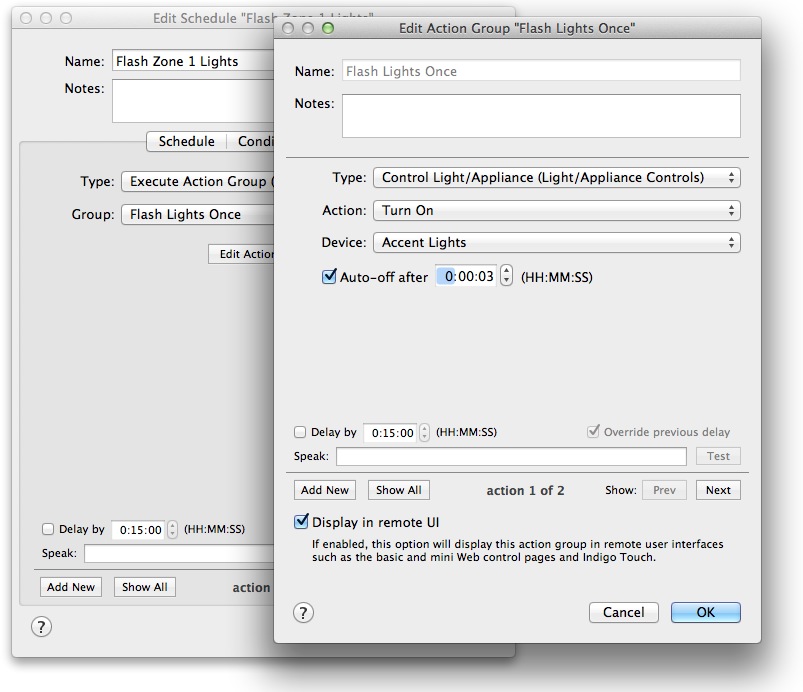Click Speak field in Edit Schedule window
This screenshot has height=692, width=803.
click(x=179, y=554)
